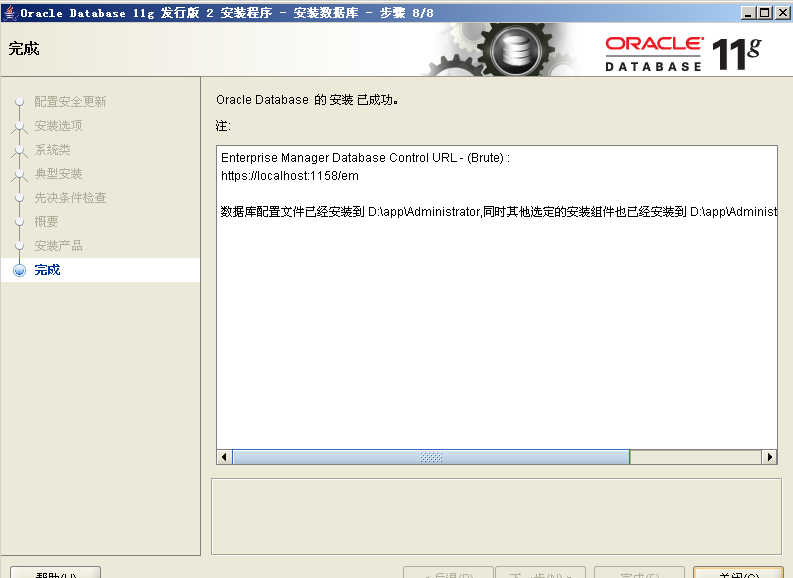
Task: Click the scrollbar's left arrow
Action: pos(224,457)
